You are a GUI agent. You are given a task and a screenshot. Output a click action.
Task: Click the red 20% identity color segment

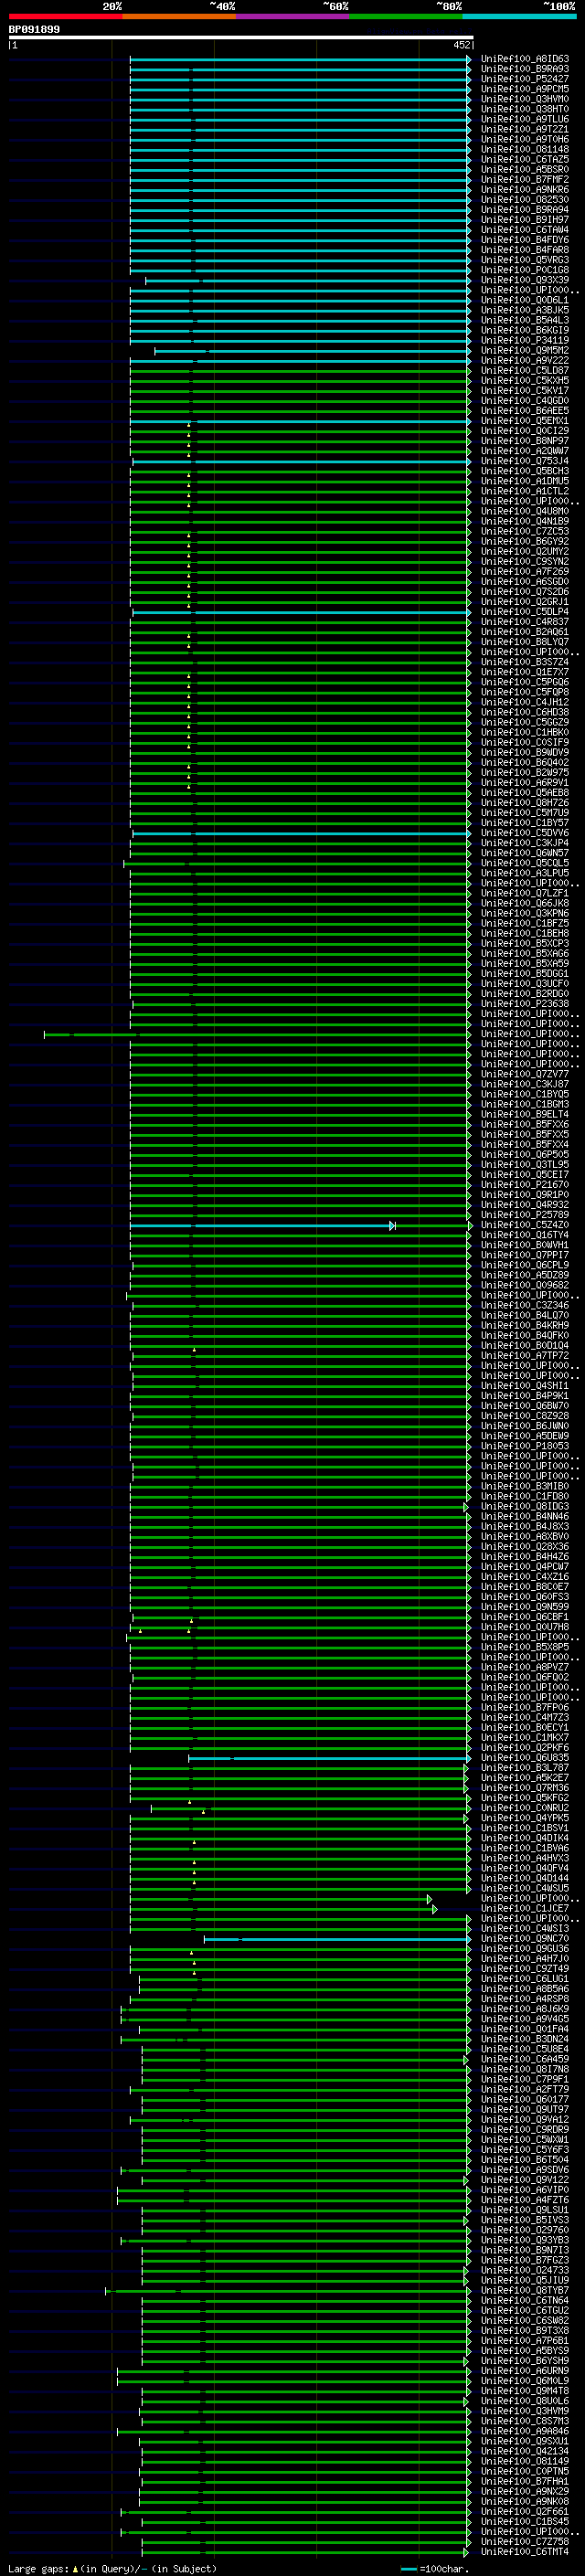pos(65,16)
